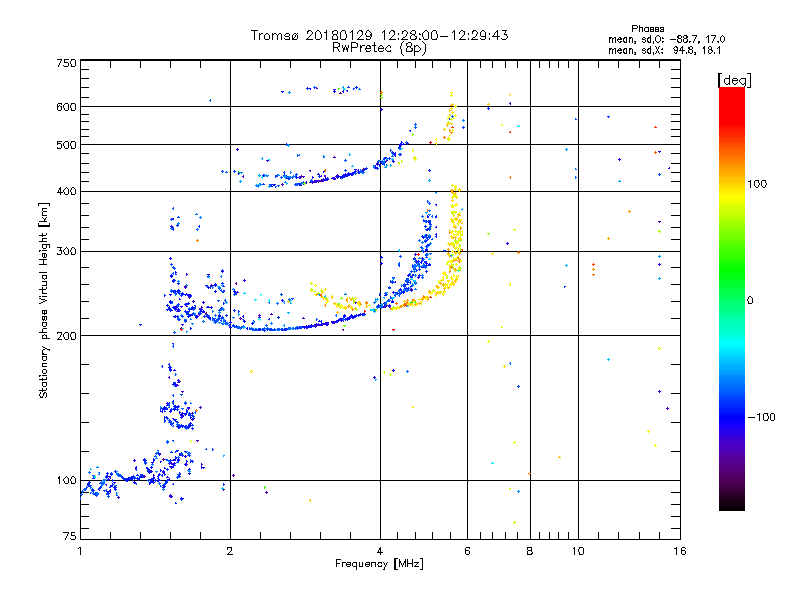Viewport: 800px width, 600px height.
Task: Click the 'mean, sd,X: 94.8, 18.1' line
Action: pyautogui.click(x=664, y=51)
